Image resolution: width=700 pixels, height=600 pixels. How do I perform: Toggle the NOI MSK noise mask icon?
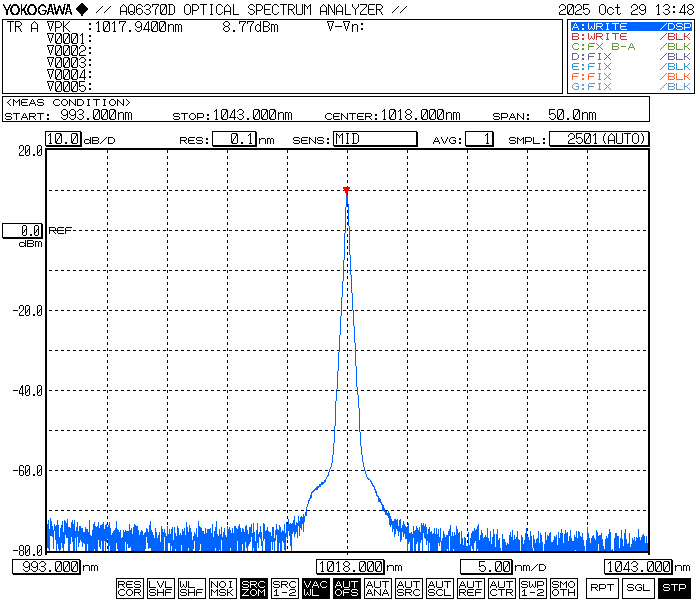[x=223, y=588]
